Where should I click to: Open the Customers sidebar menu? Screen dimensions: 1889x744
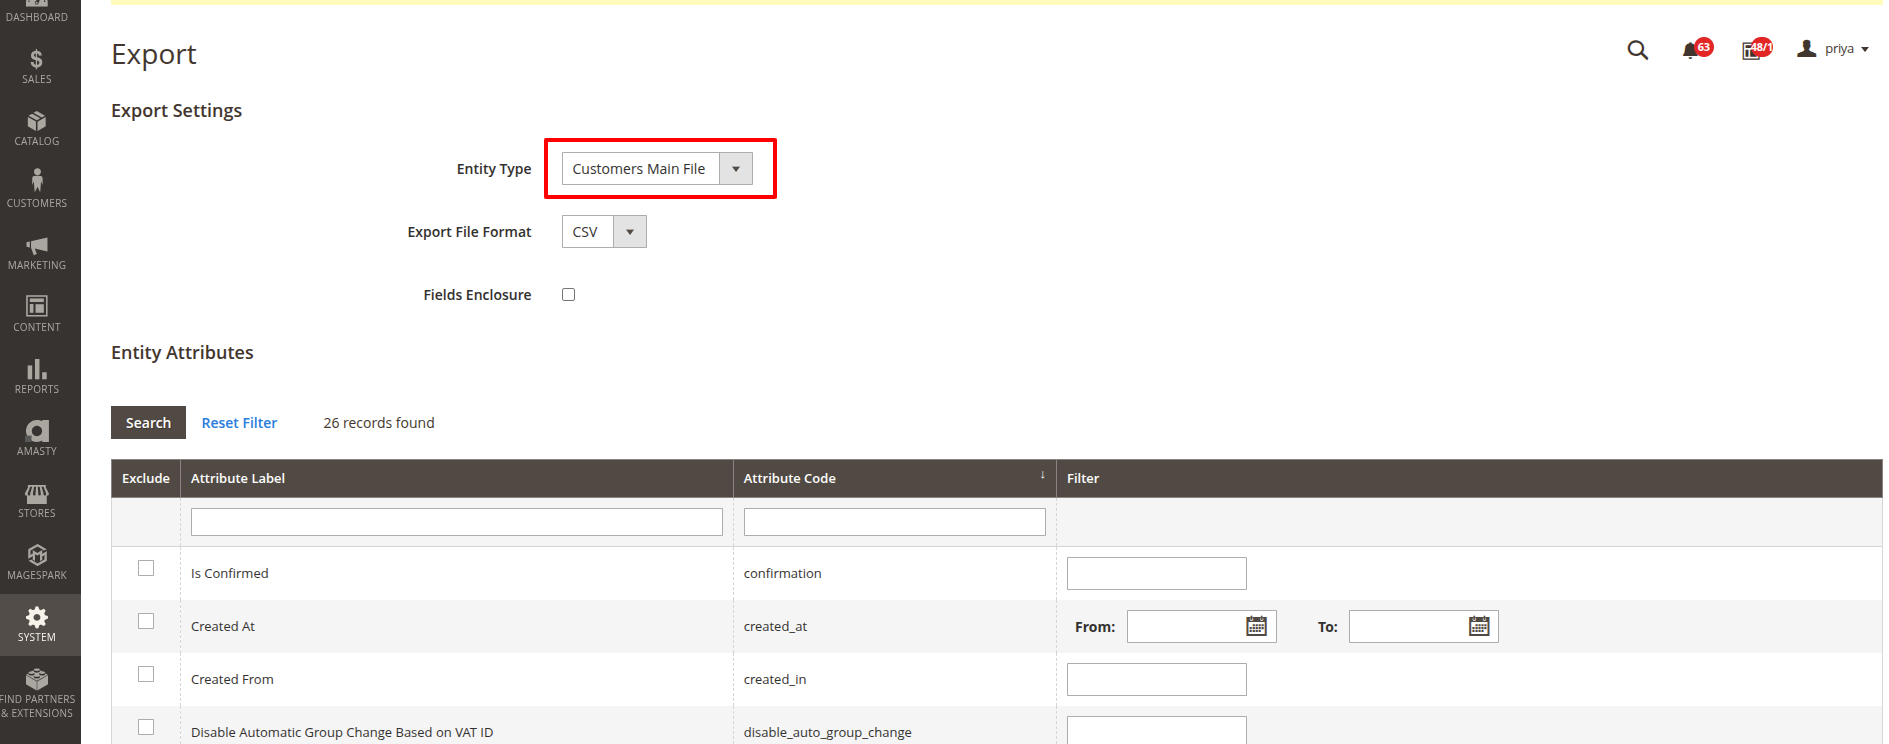click(37, 190)
